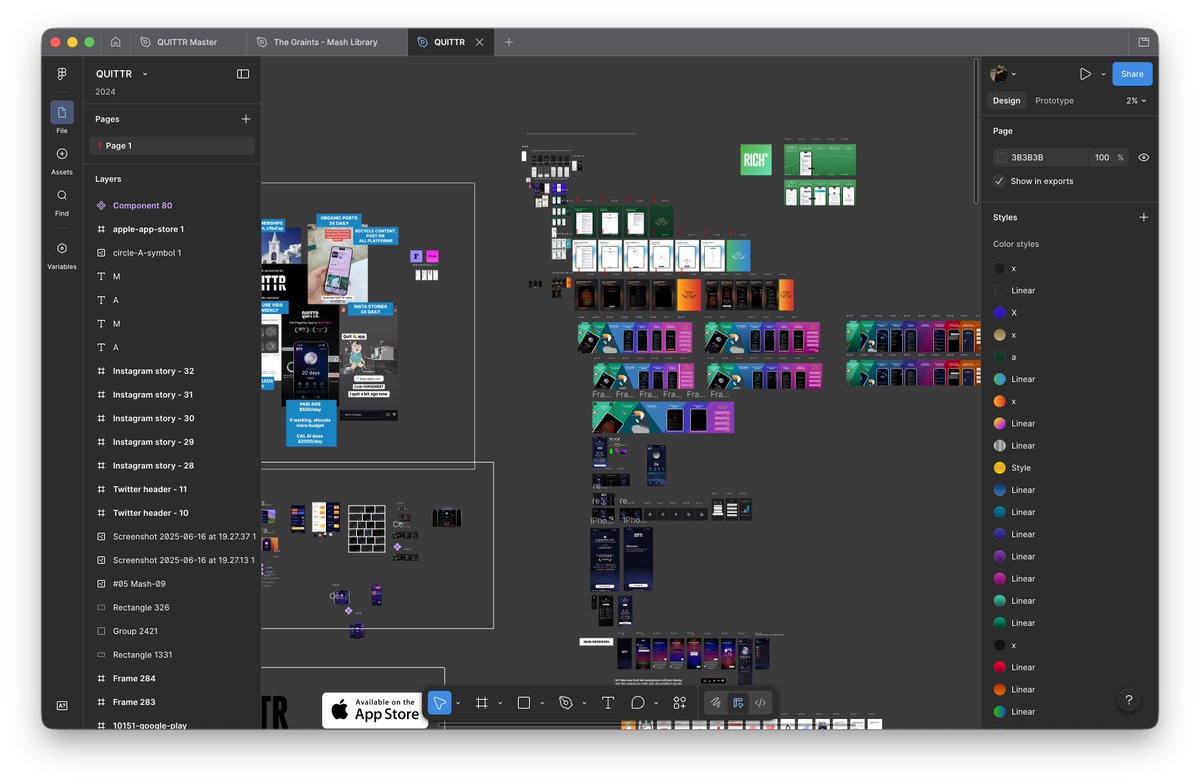Open the 2% zoom level dropdown

(x=1136, y=101)
